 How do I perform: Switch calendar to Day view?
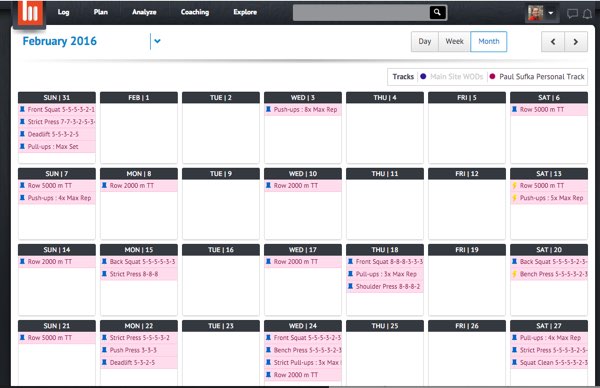(x=425, y=41)
